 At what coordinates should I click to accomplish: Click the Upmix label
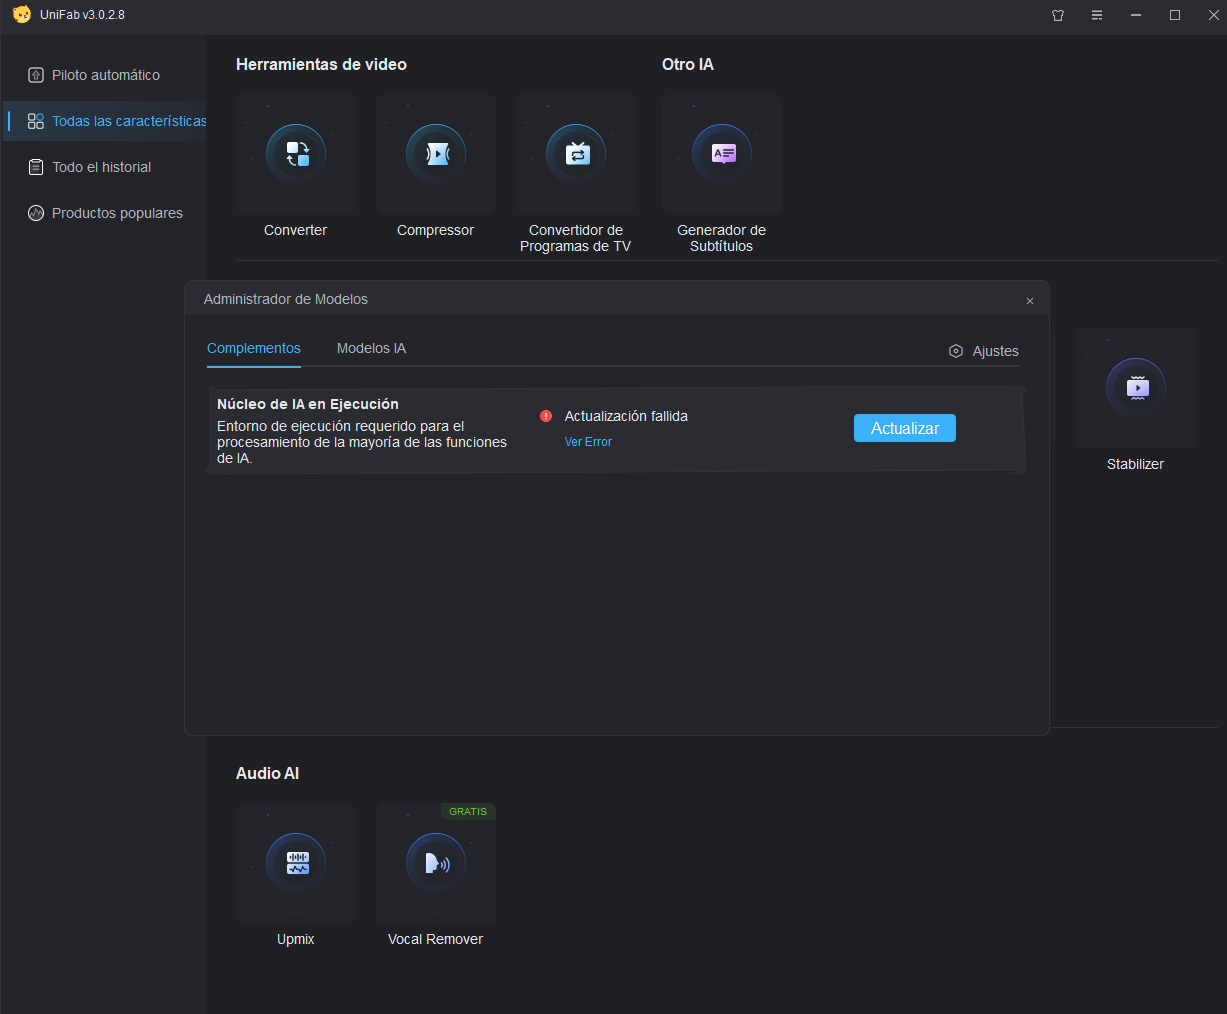click(296, 939)
